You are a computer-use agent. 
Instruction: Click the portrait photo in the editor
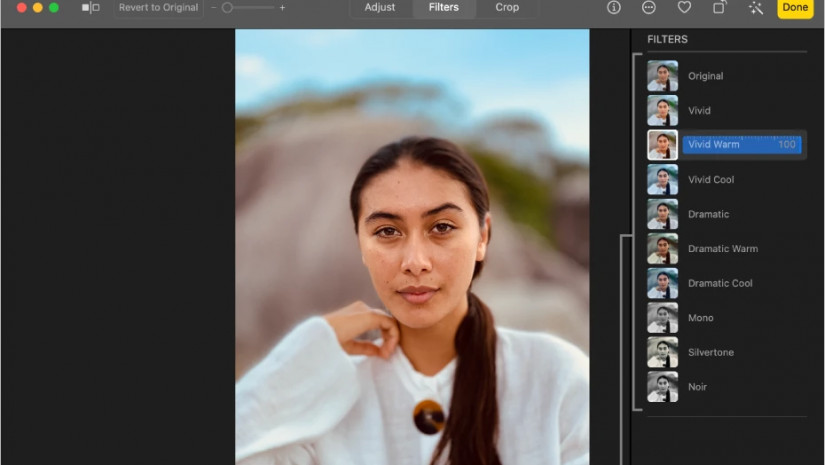412,247
